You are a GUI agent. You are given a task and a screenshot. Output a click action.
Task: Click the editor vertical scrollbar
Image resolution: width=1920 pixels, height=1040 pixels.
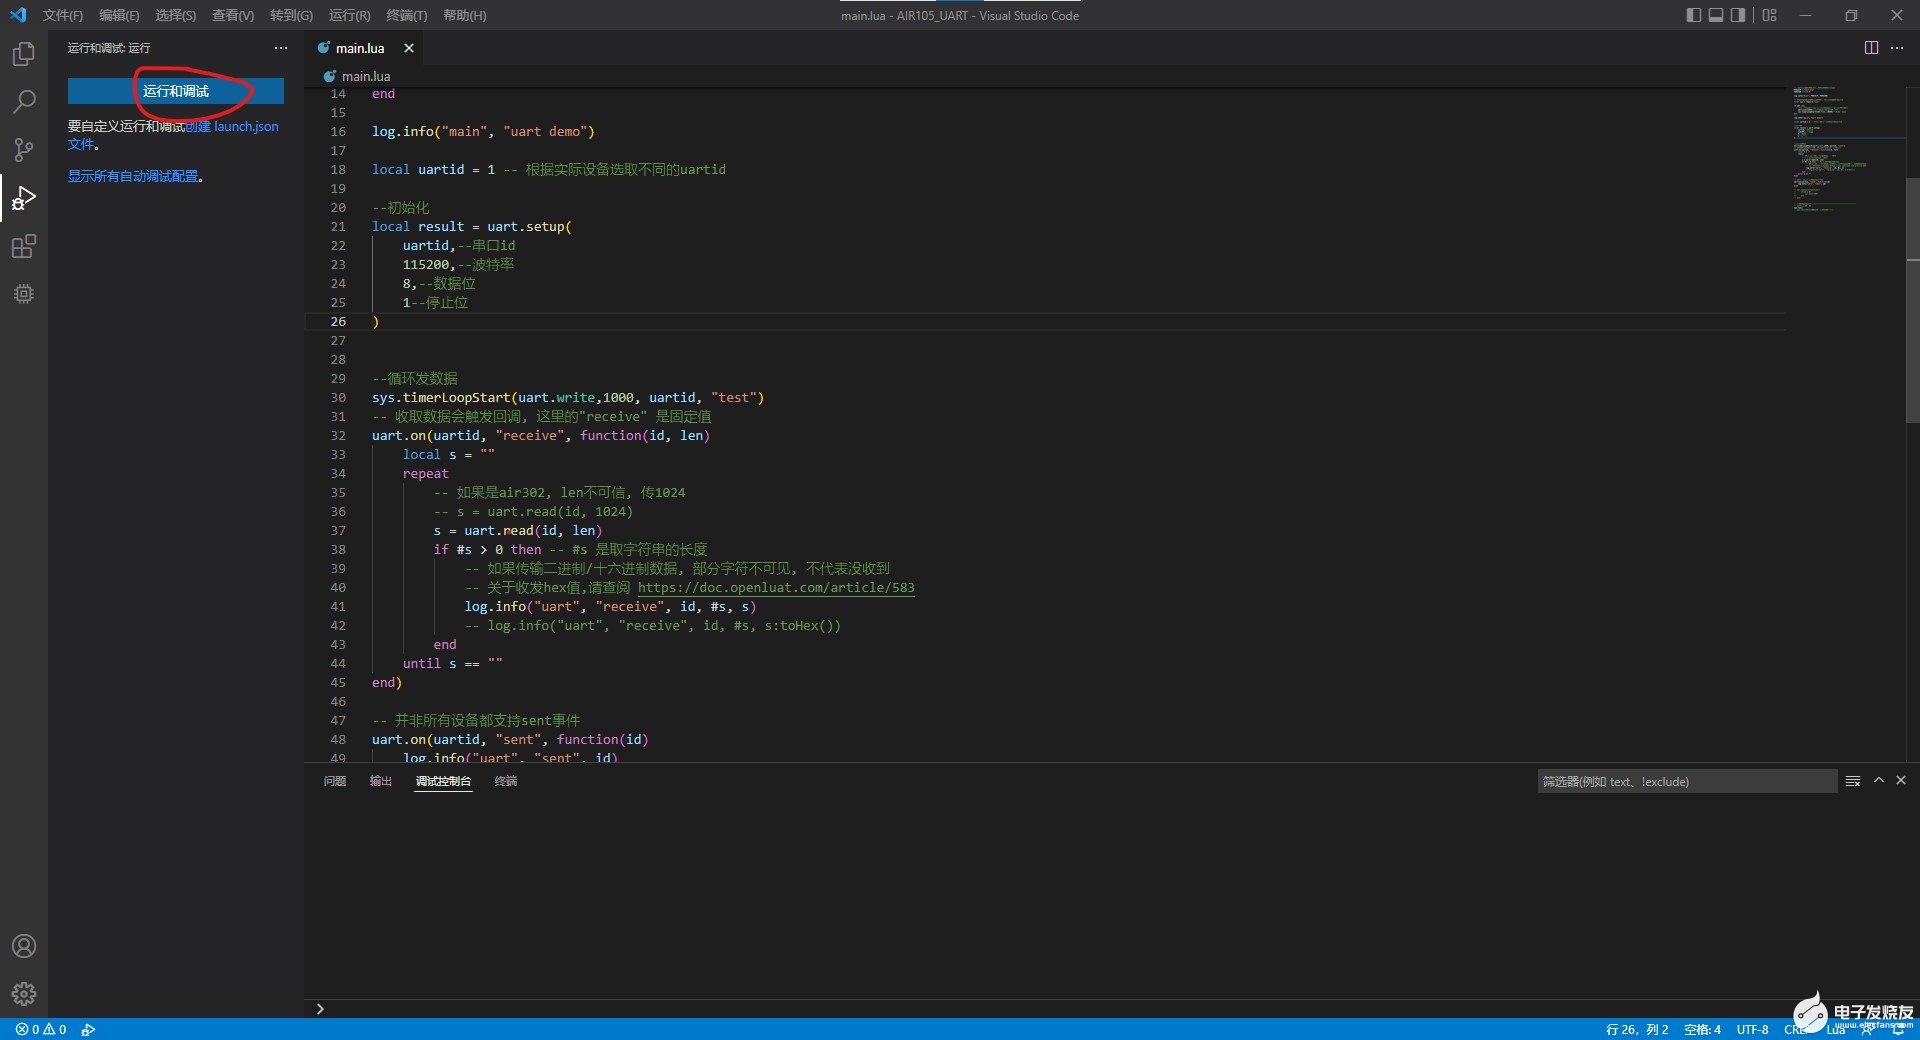pos(1912,300)
